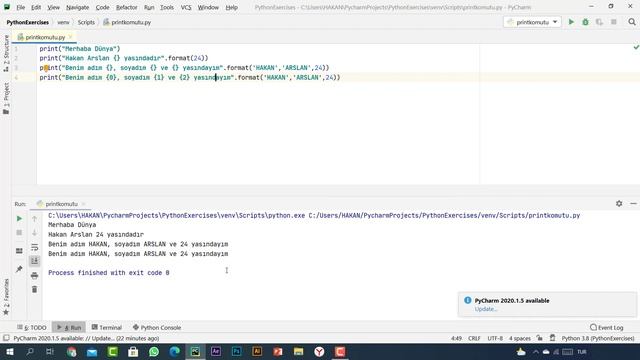Click script path link in Run output
The height and width of the screenshot is (360, 640).
tap(444, 216)
